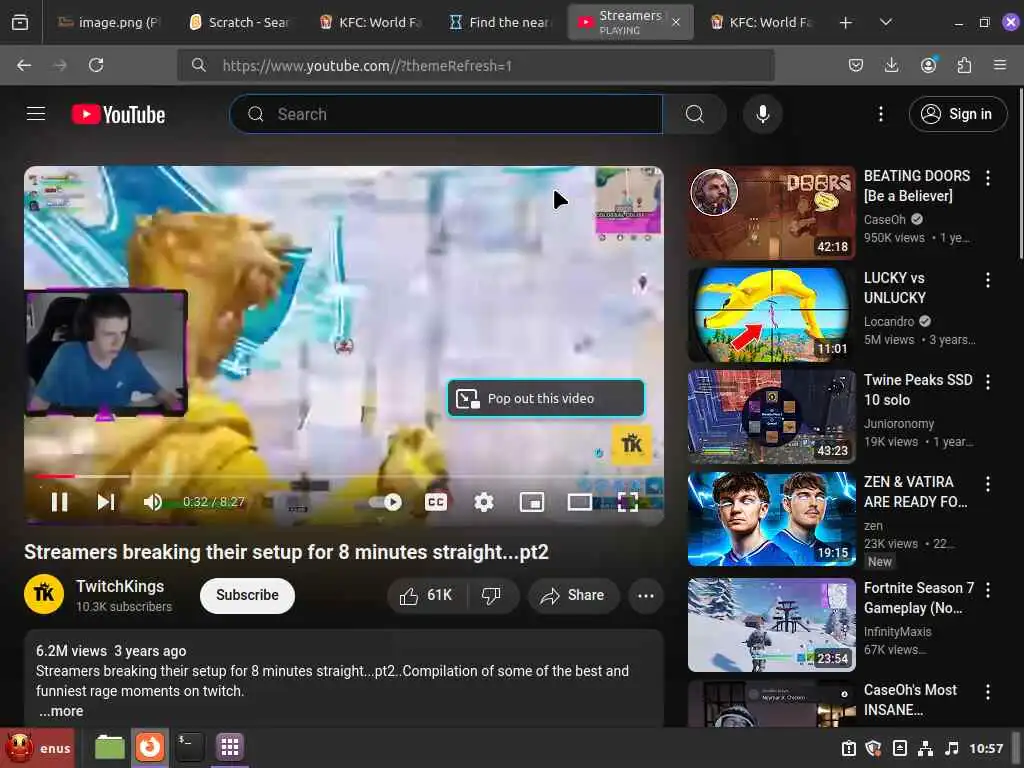List all tabs dropdown arrow
Screen dimensions: 1024x768
[x=886, y=22]
